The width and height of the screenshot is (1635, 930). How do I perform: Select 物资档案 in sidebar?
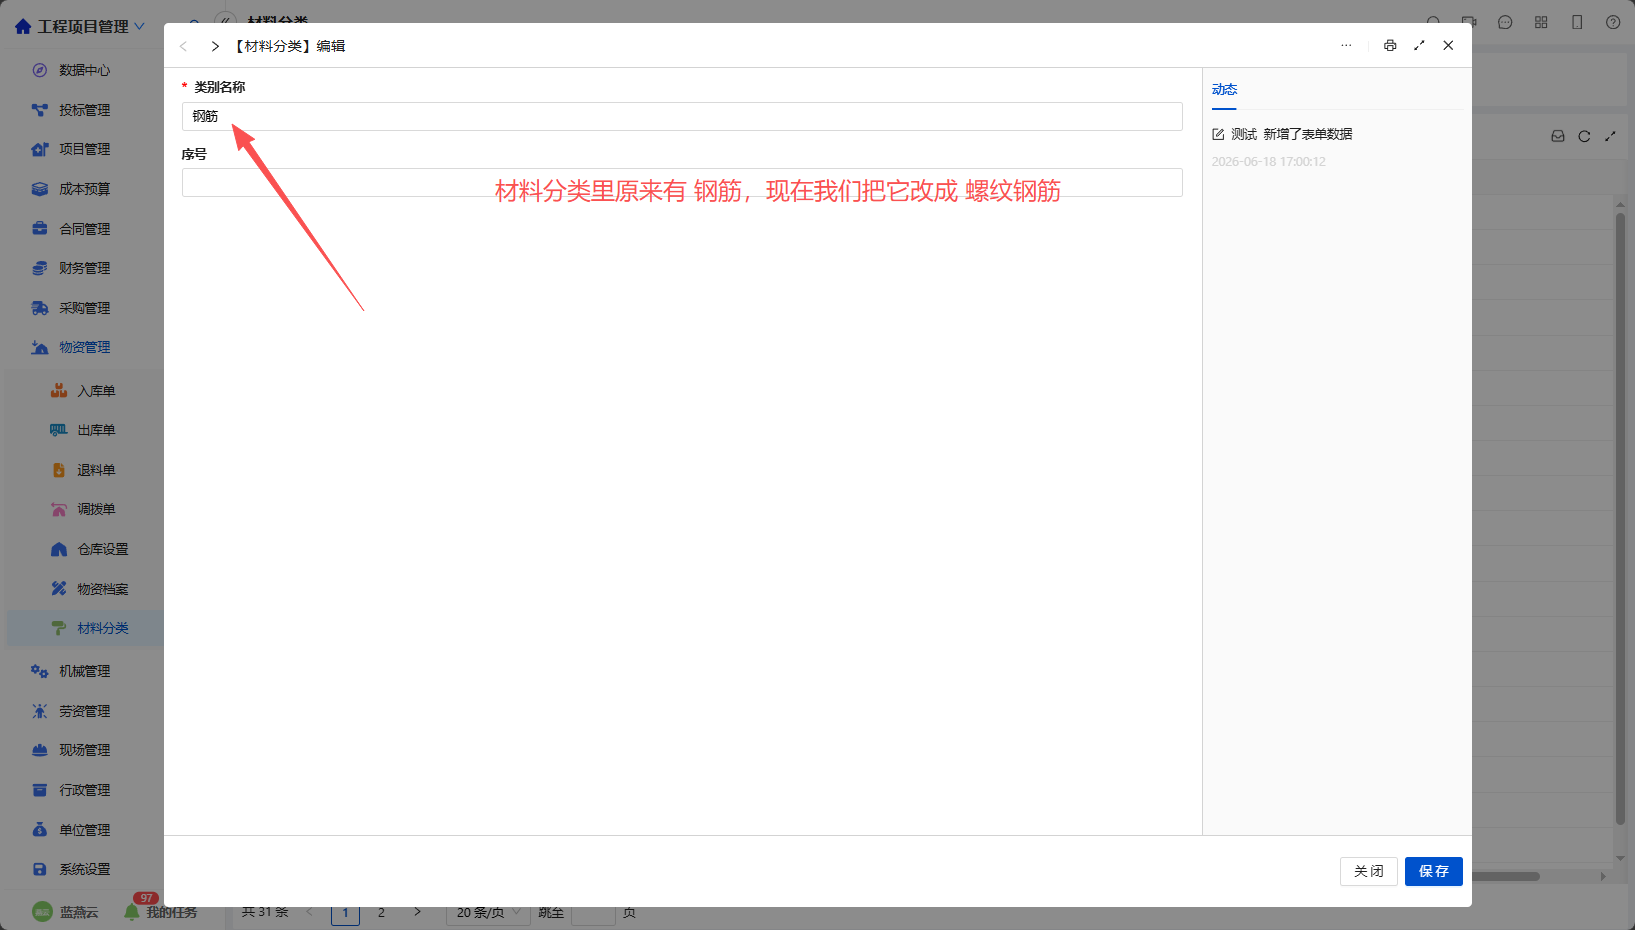102,589
